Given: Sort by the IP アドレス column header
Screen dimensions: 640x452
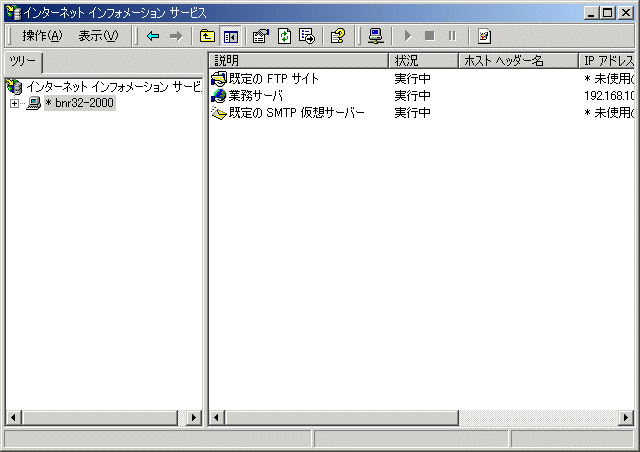Looking at the screenshot, I should click(607, 61).
